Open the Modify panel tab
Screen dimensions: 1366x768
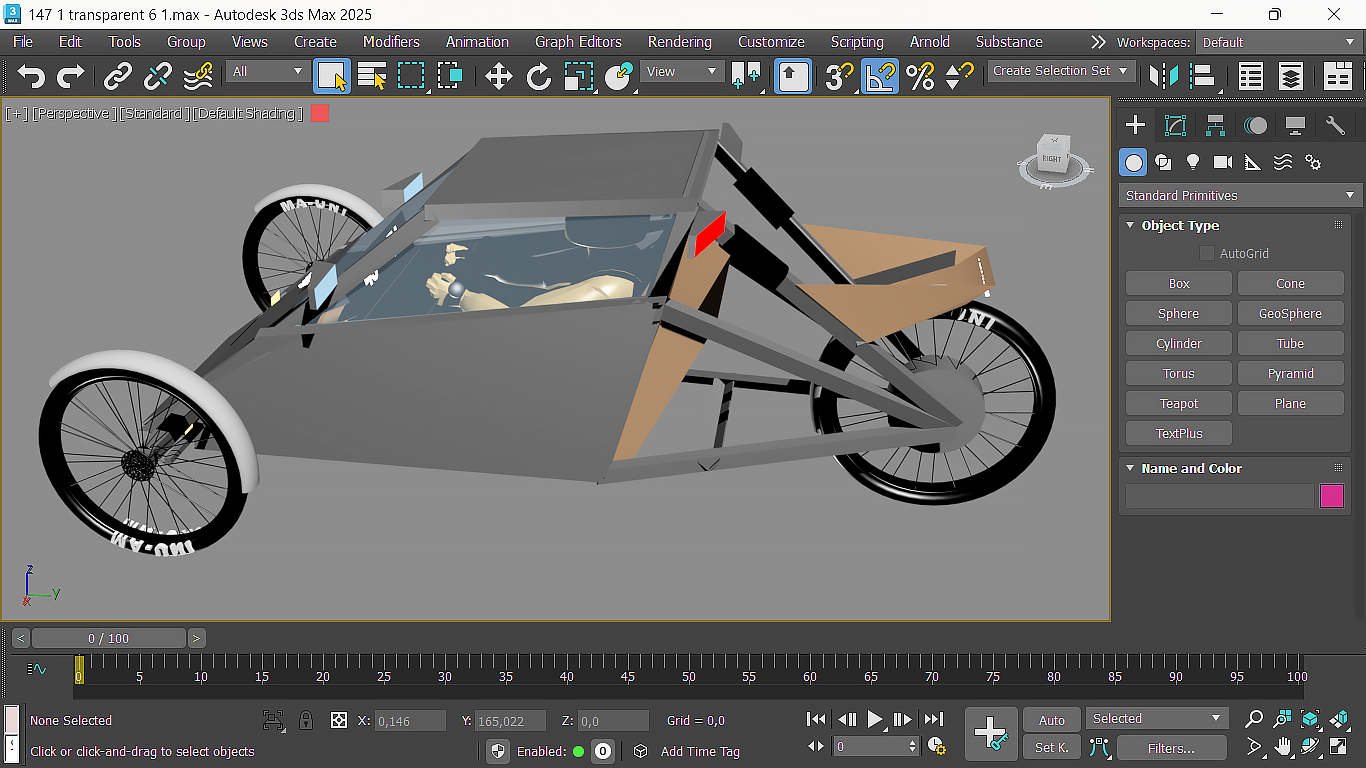click(1175, 125)
